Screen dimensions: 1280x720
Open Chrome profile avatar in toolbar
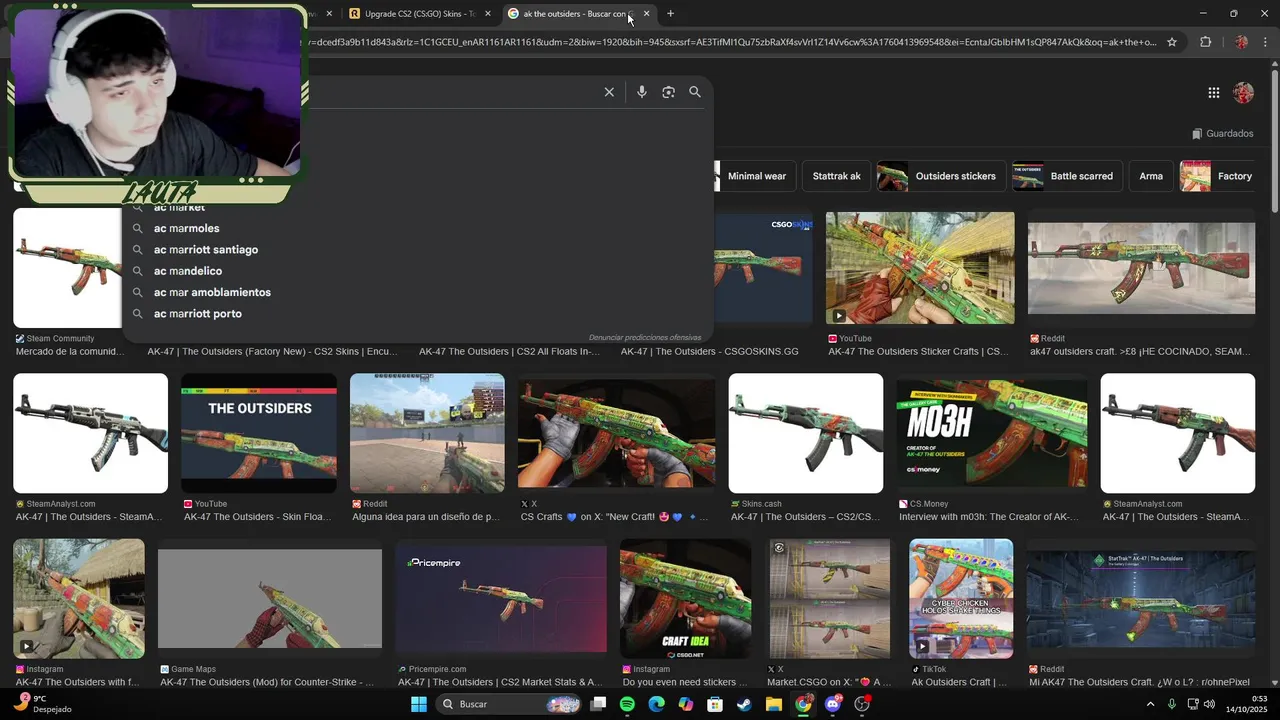pyautogui.click(x=1241, y=42)
